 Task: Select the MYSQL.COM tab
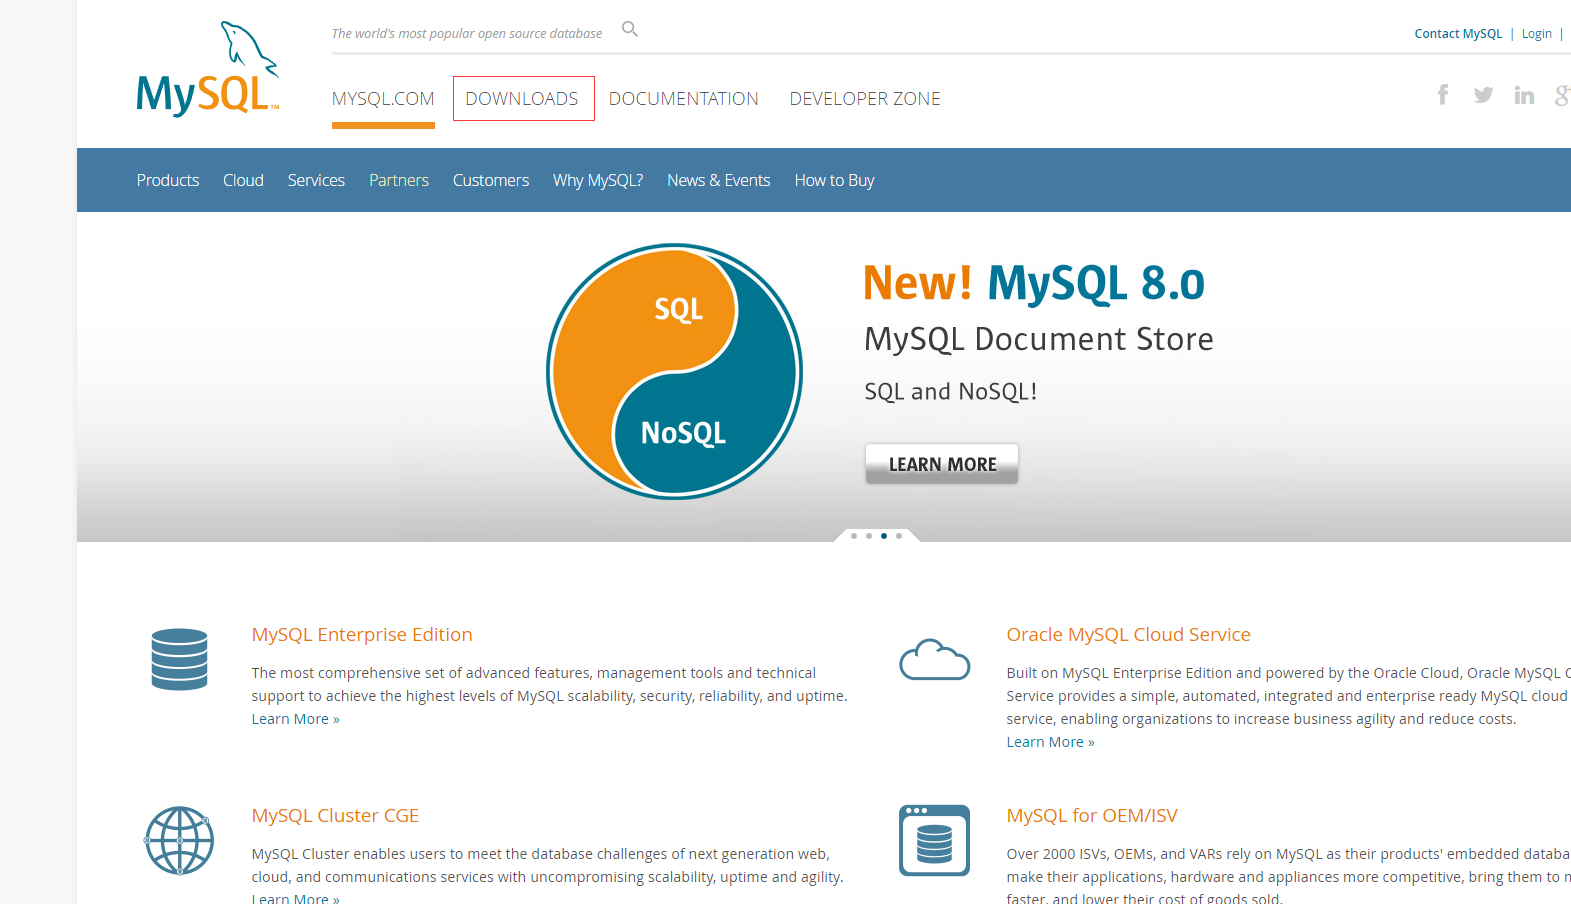point(383,99)
